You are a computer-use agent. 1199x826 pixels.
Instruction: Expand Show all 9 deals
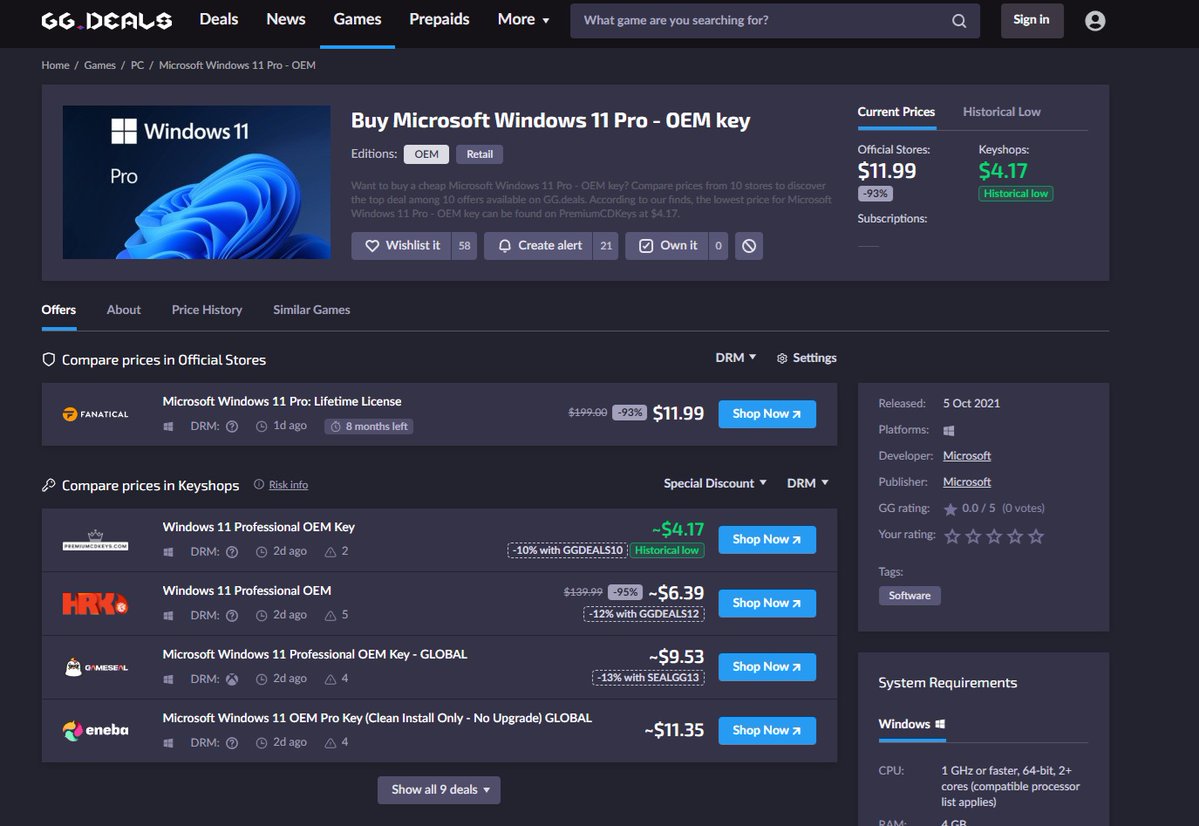pos(439,790)
